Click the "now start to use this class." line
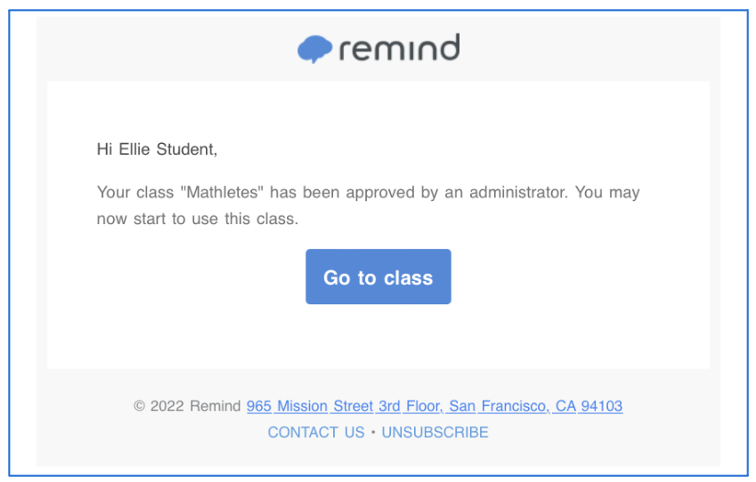Viewport: 756px width, 482px height. click(197, 219)
